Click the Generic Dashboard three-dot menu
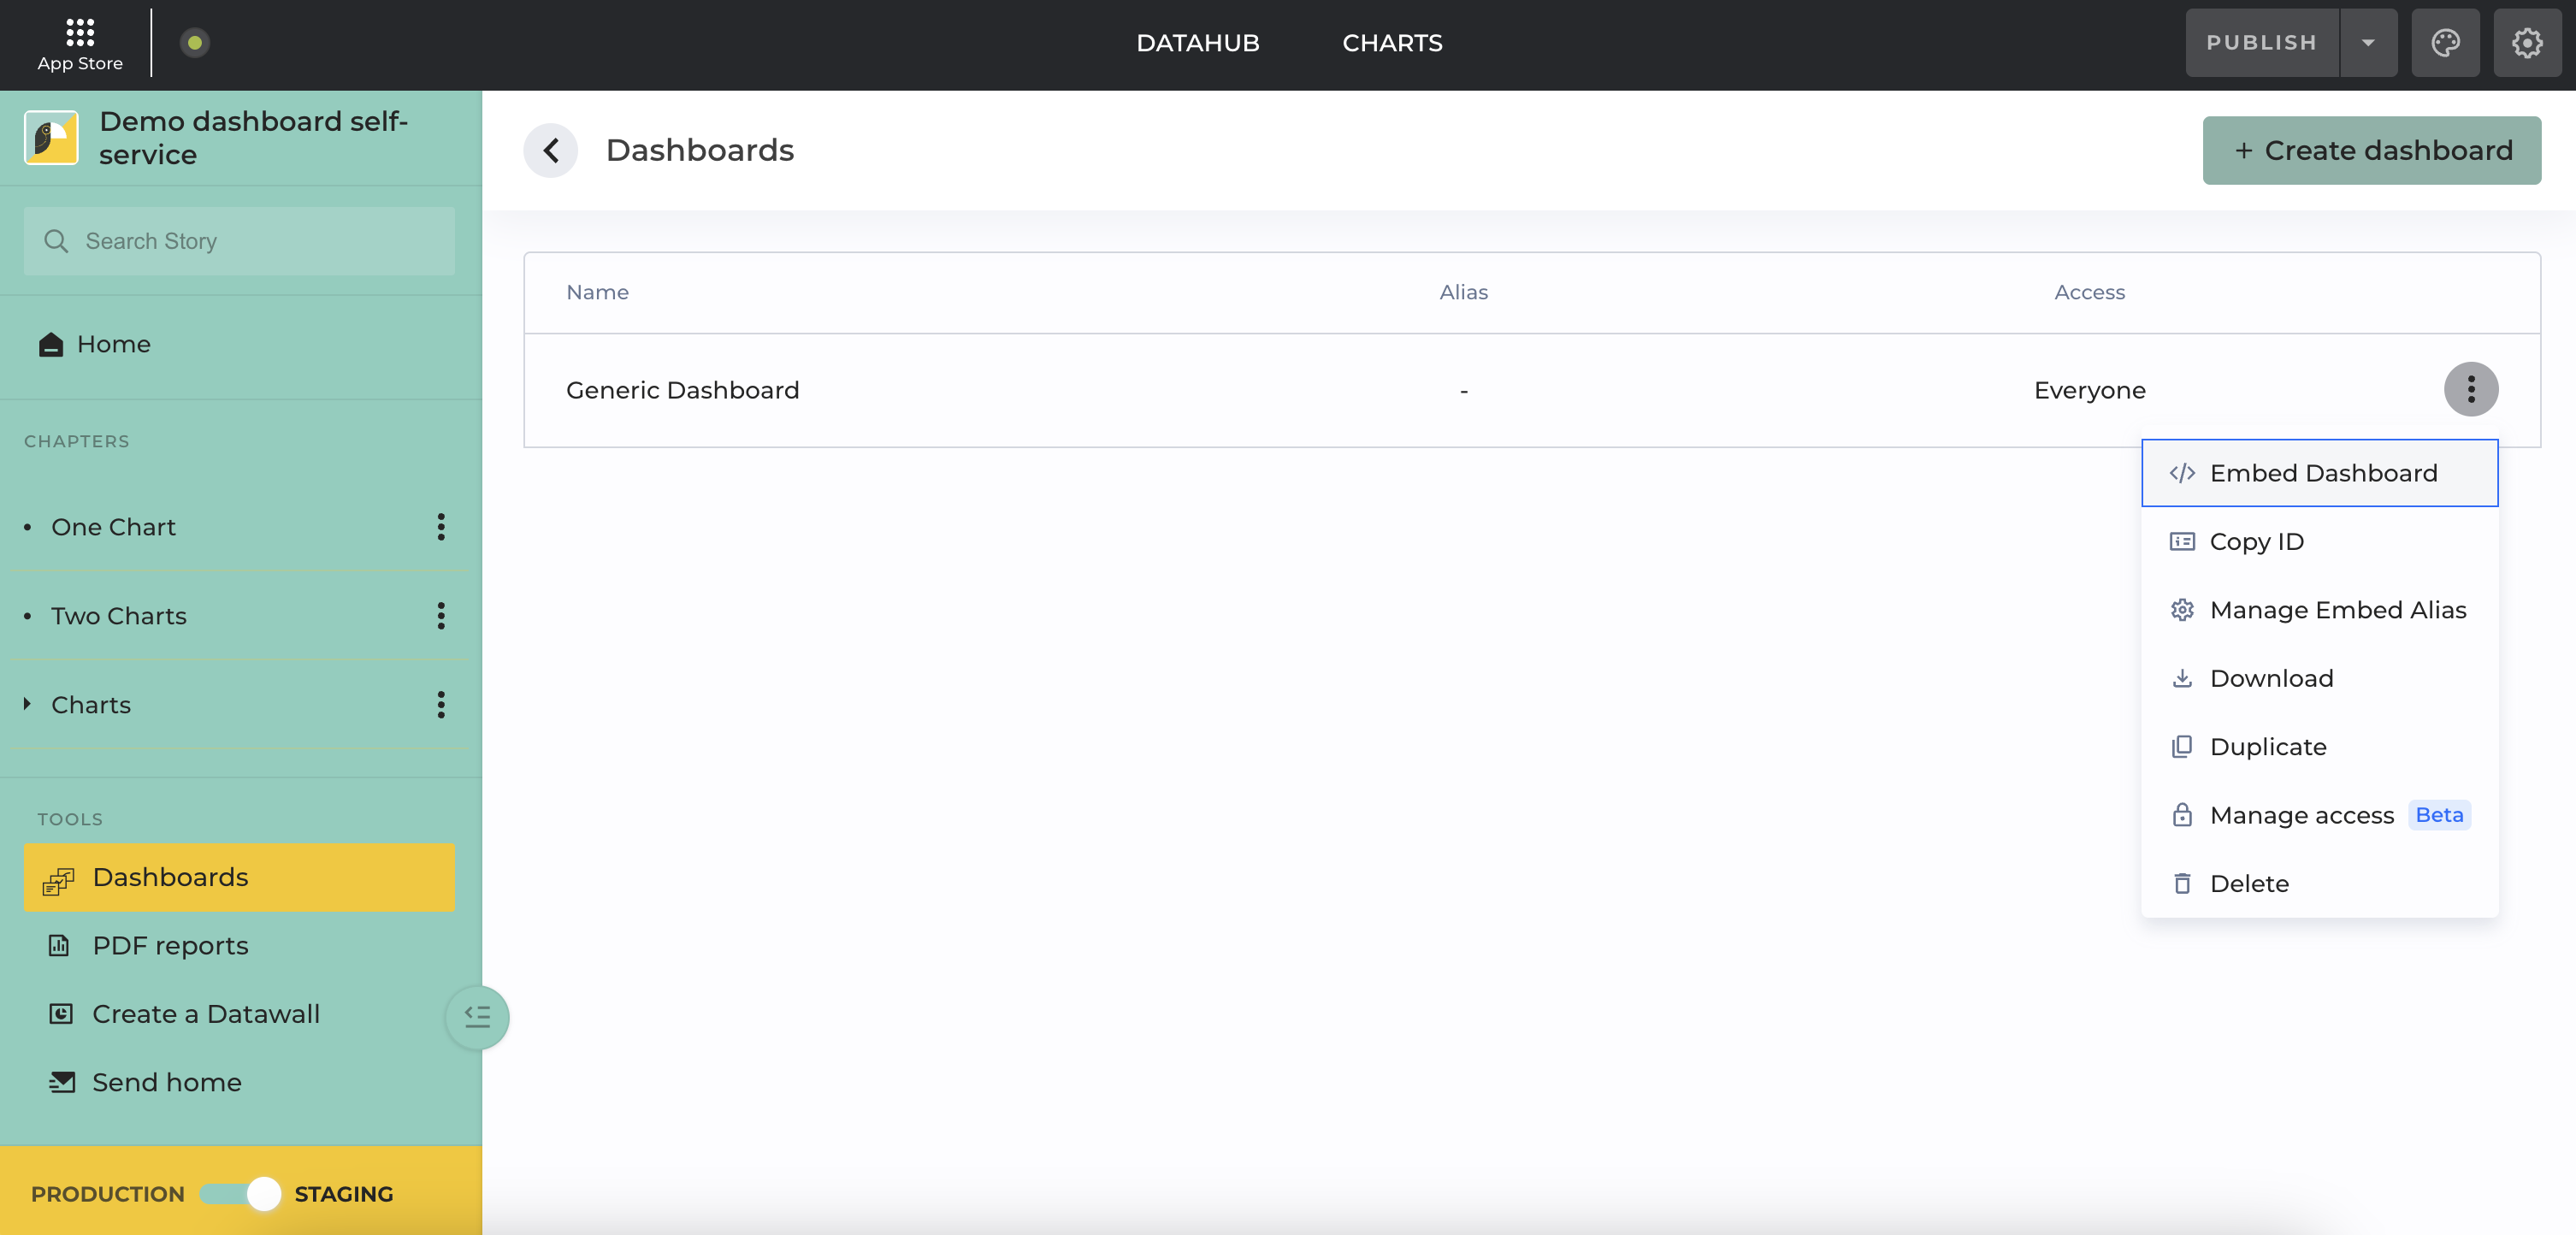This screenshot has height=1235, width=2576. 2471,389
